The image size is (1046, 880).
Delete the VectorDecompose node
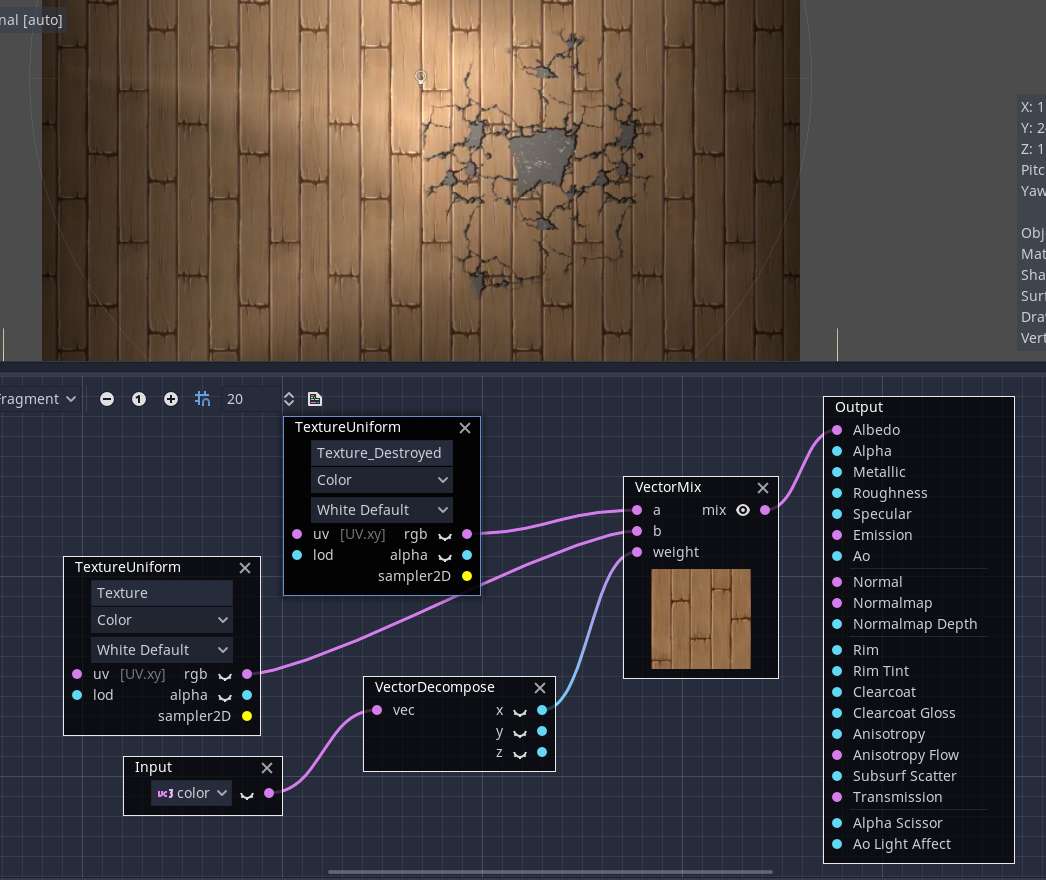pos(540,688)
